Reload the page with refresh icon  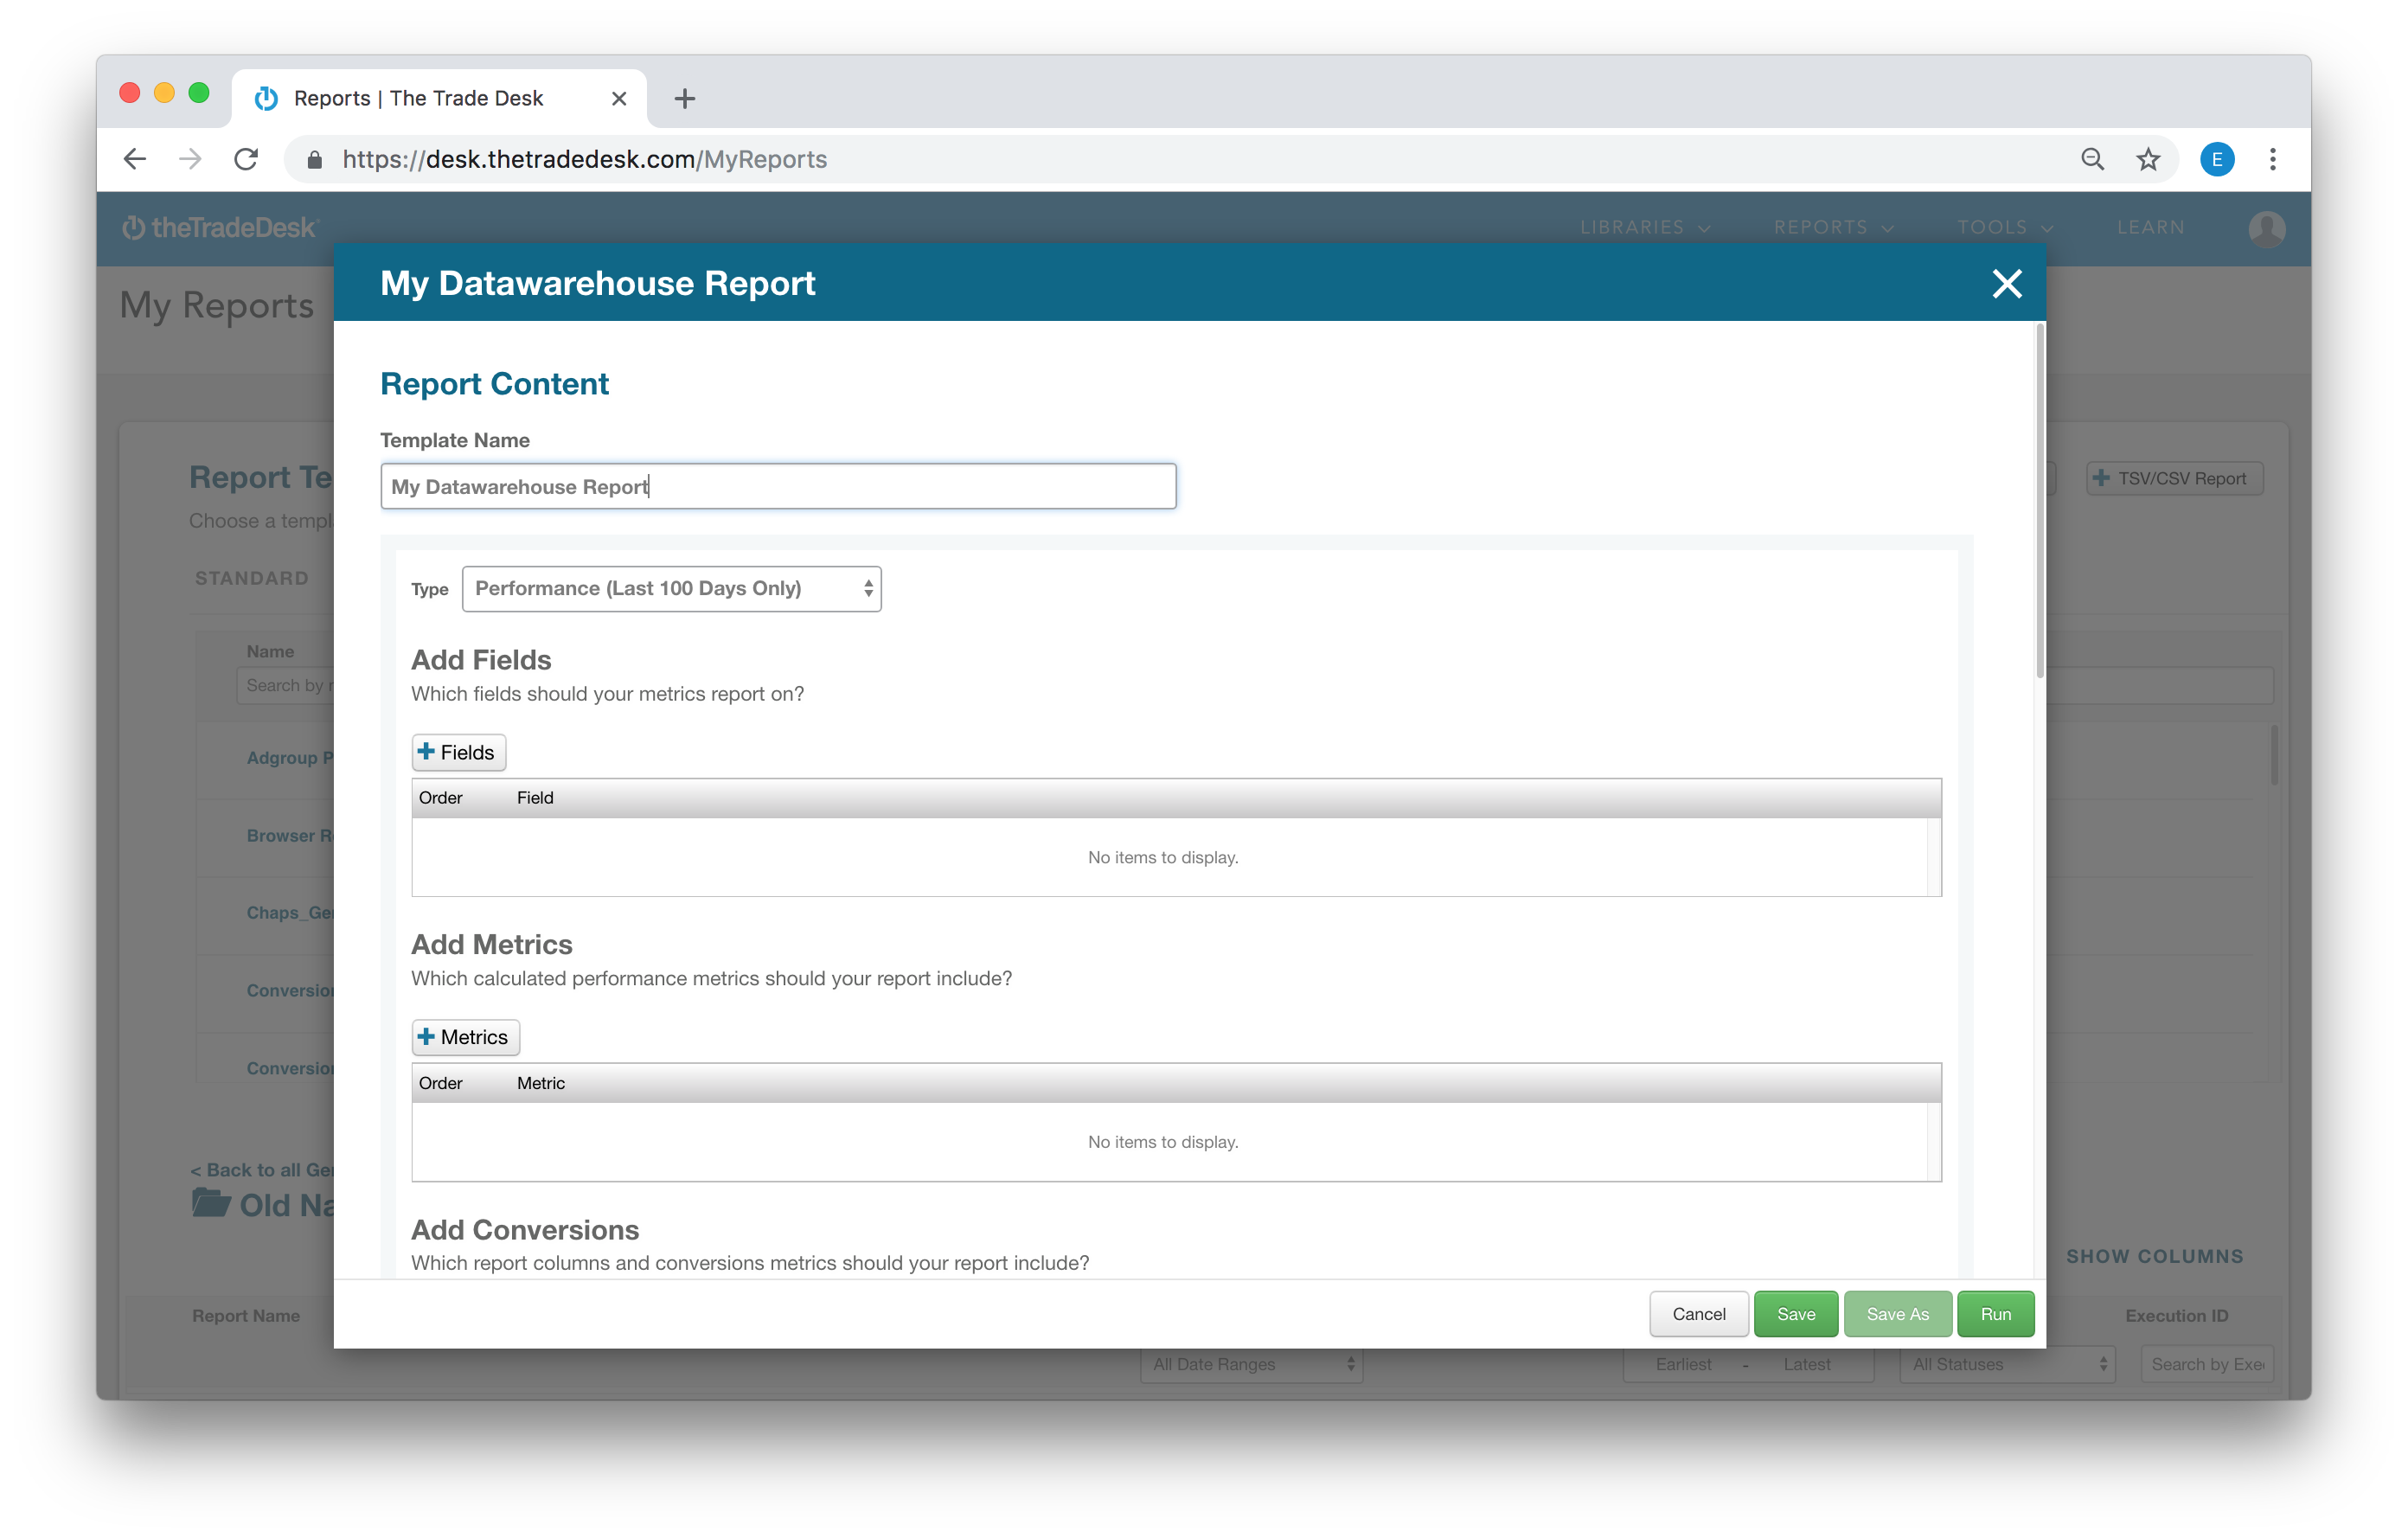(246, 159)
